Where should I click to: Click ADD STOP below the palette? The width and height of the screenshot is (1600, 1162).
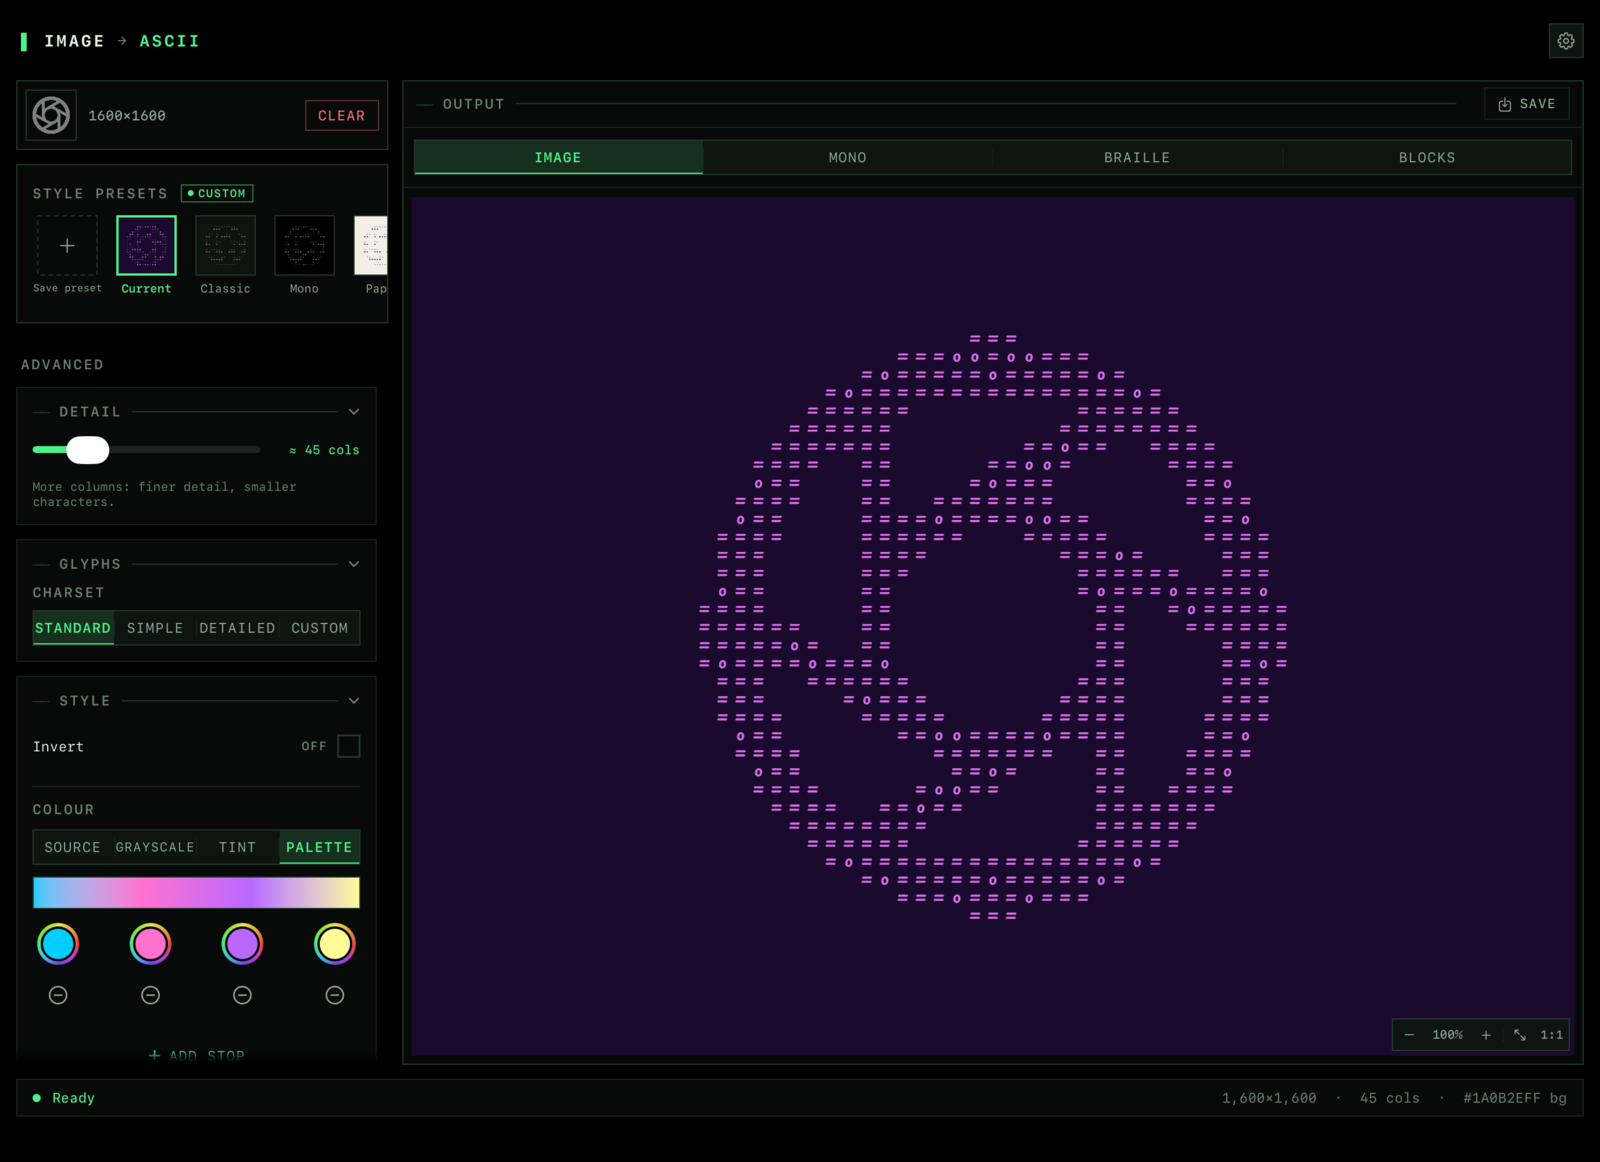197,1054
